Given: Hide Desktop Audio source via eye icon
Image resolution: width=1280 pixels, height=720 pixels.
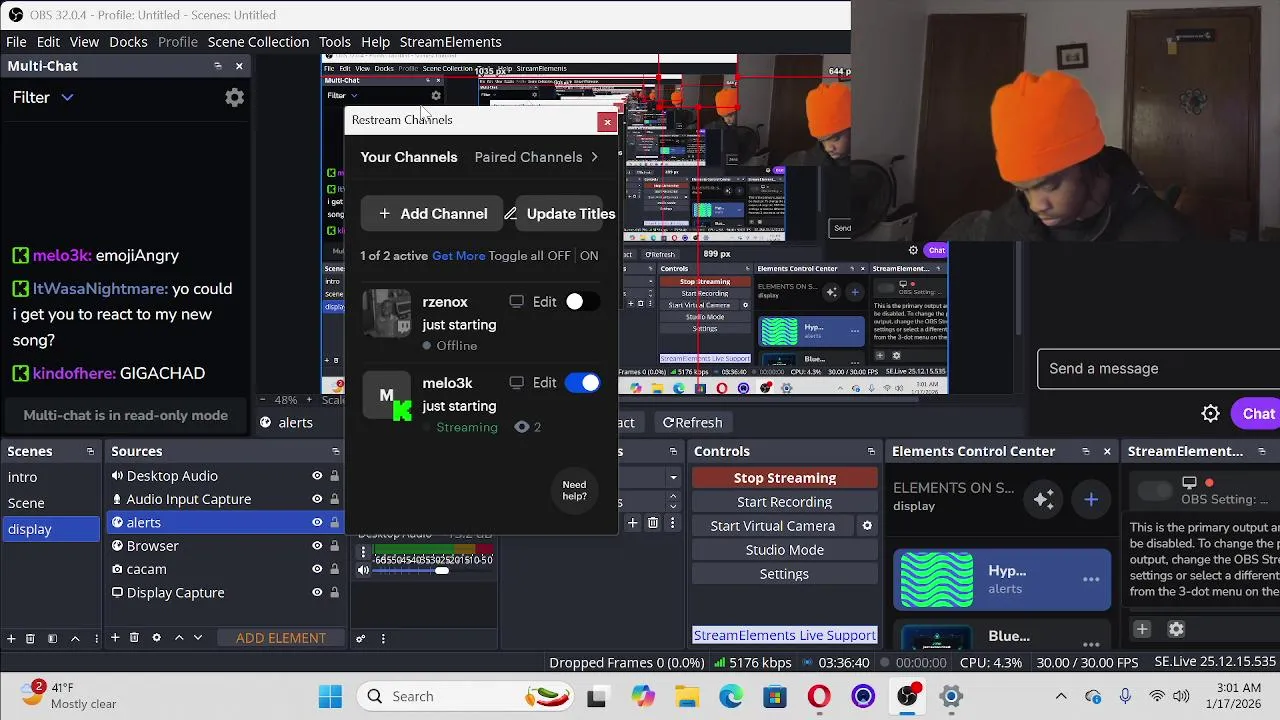Looking at the screenshot, I should [x=317, y=476].
